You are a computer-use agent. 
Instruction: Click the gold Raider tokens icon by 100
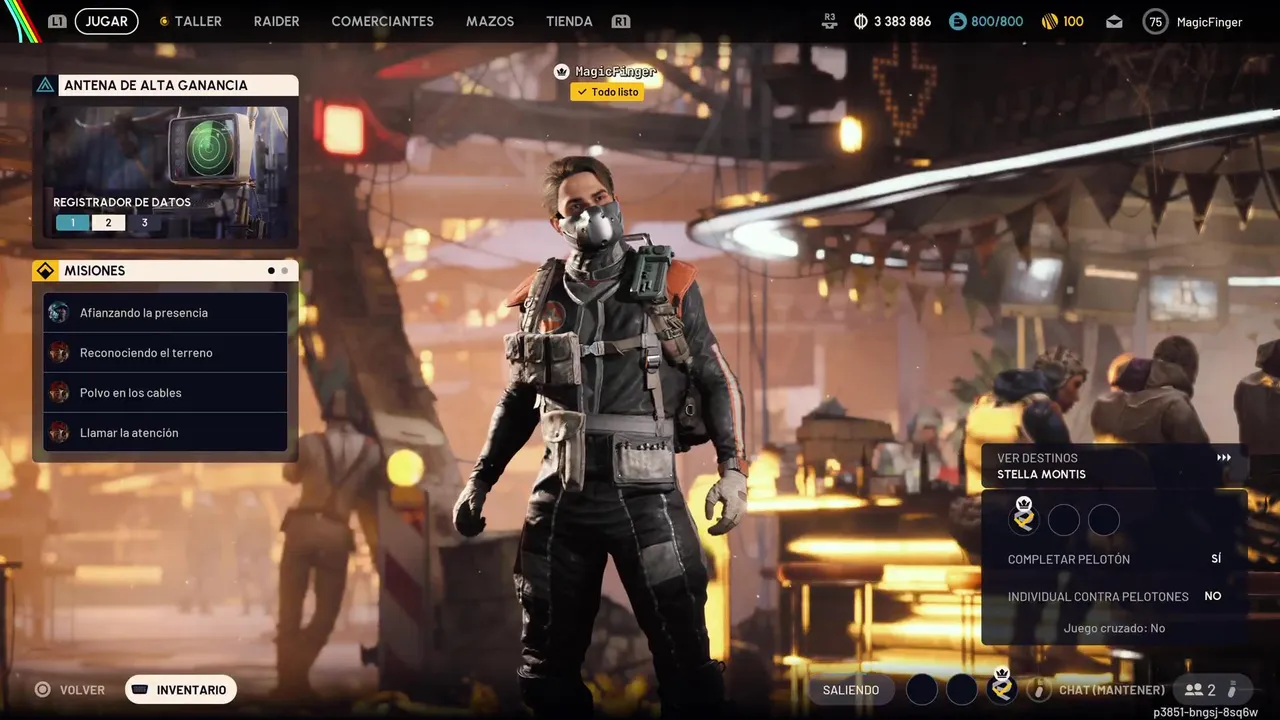pos(1049,21)
